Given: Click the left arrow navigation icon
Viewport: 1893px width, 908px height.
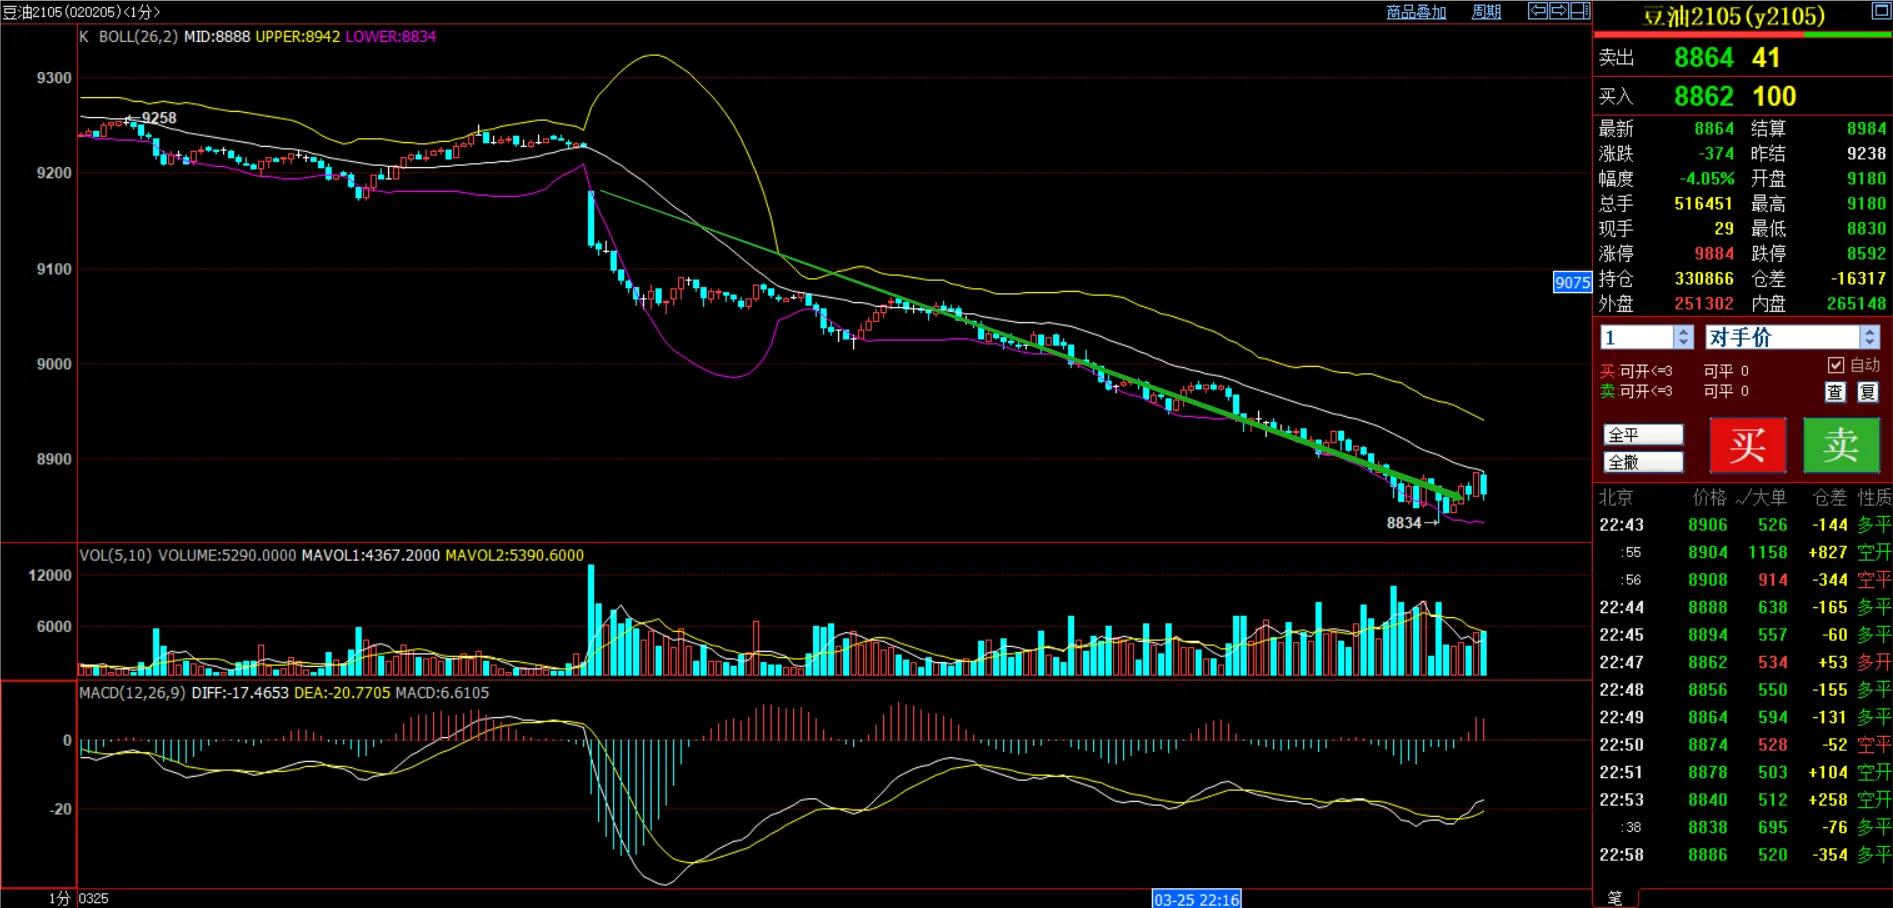Looking at the screenshot, I should [x=1538, y=11].
